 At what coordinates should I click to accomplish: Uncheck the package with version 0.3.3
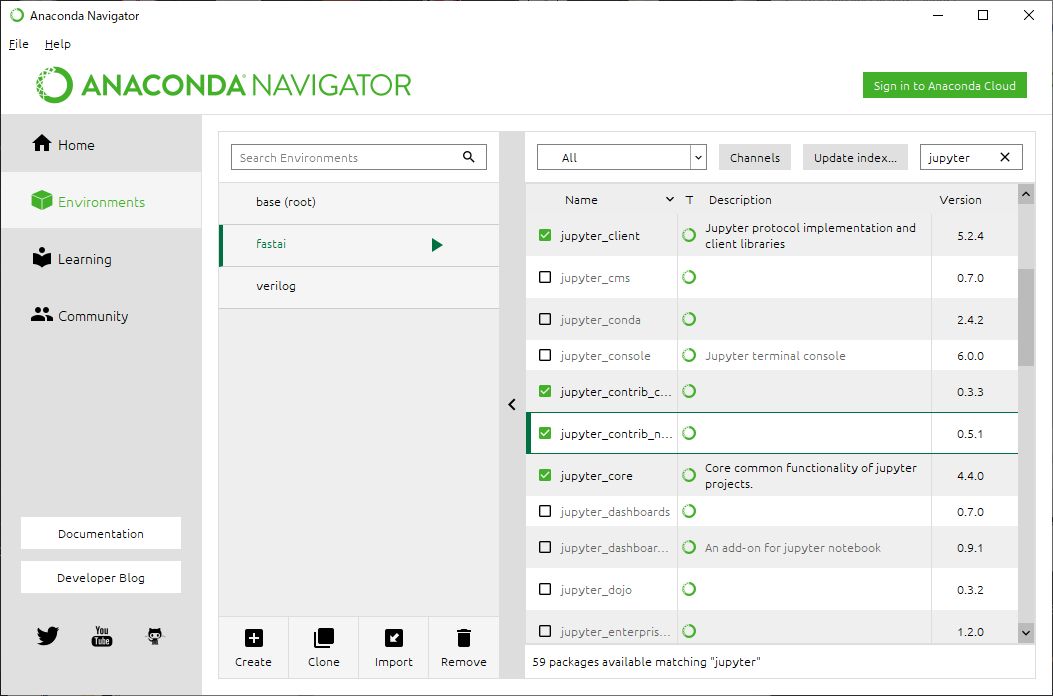(x=545, y=391)
